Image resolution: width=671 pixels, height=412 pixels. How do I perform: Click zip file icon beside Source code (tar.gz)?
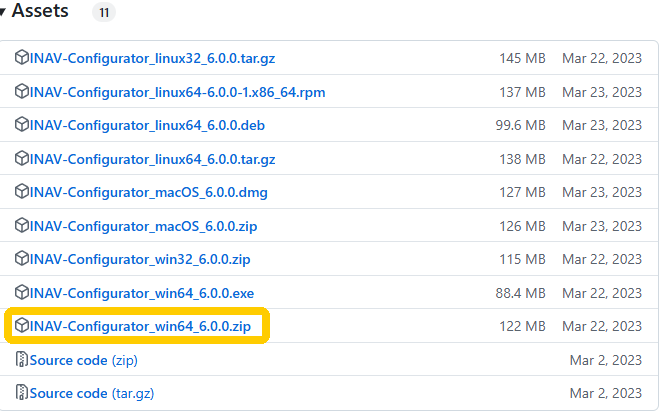tap(21, 392)
